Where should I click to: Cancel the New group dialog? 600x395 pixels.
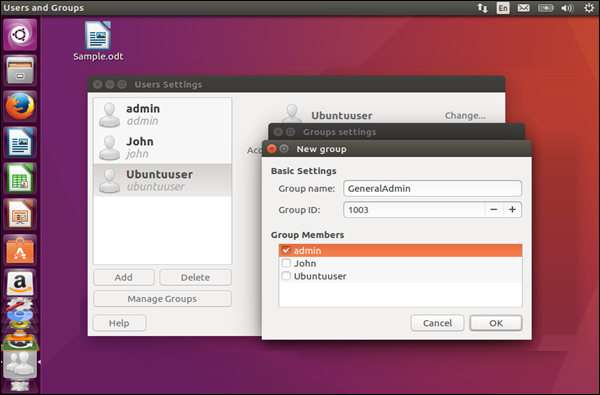coord(437,323)
